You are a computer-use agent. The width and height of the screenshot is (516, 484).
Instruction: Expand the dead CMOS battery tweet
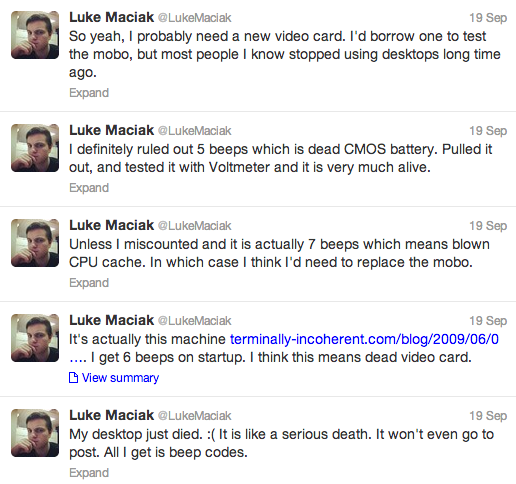[89, 188]
